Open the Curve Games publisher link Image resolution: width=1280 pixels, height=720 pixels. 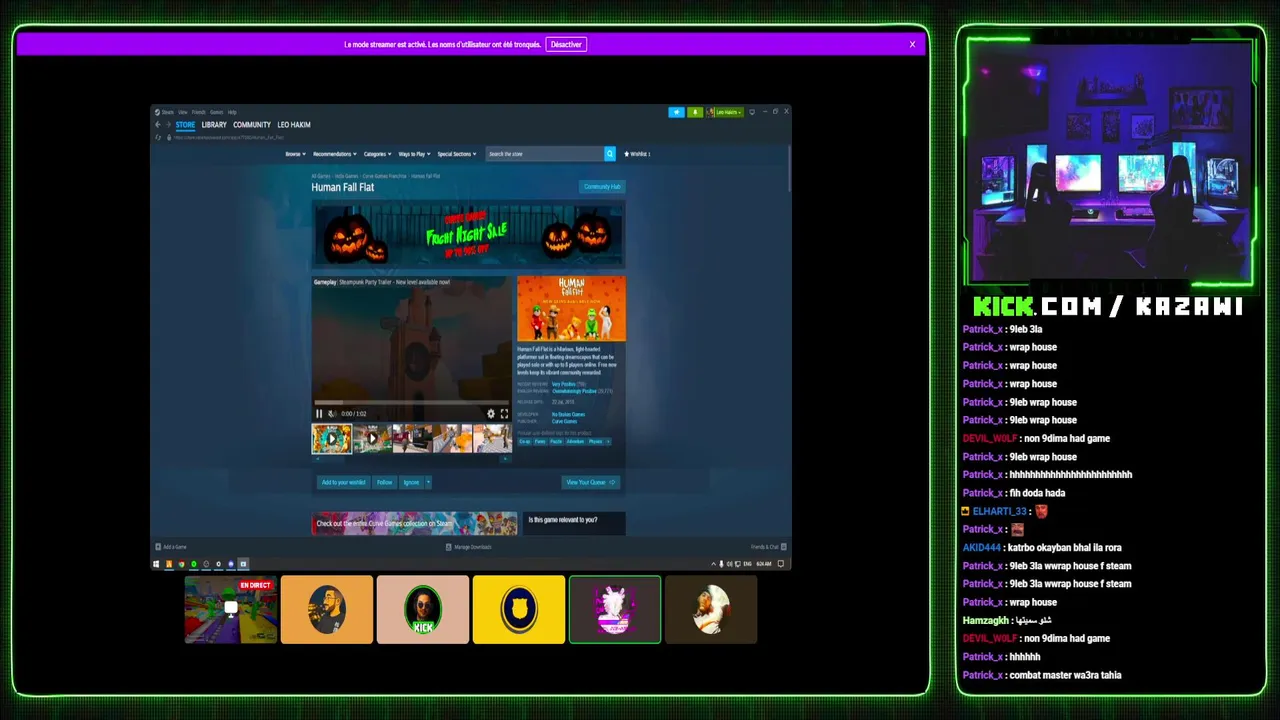pyautogui.click(x=564, y=421)
